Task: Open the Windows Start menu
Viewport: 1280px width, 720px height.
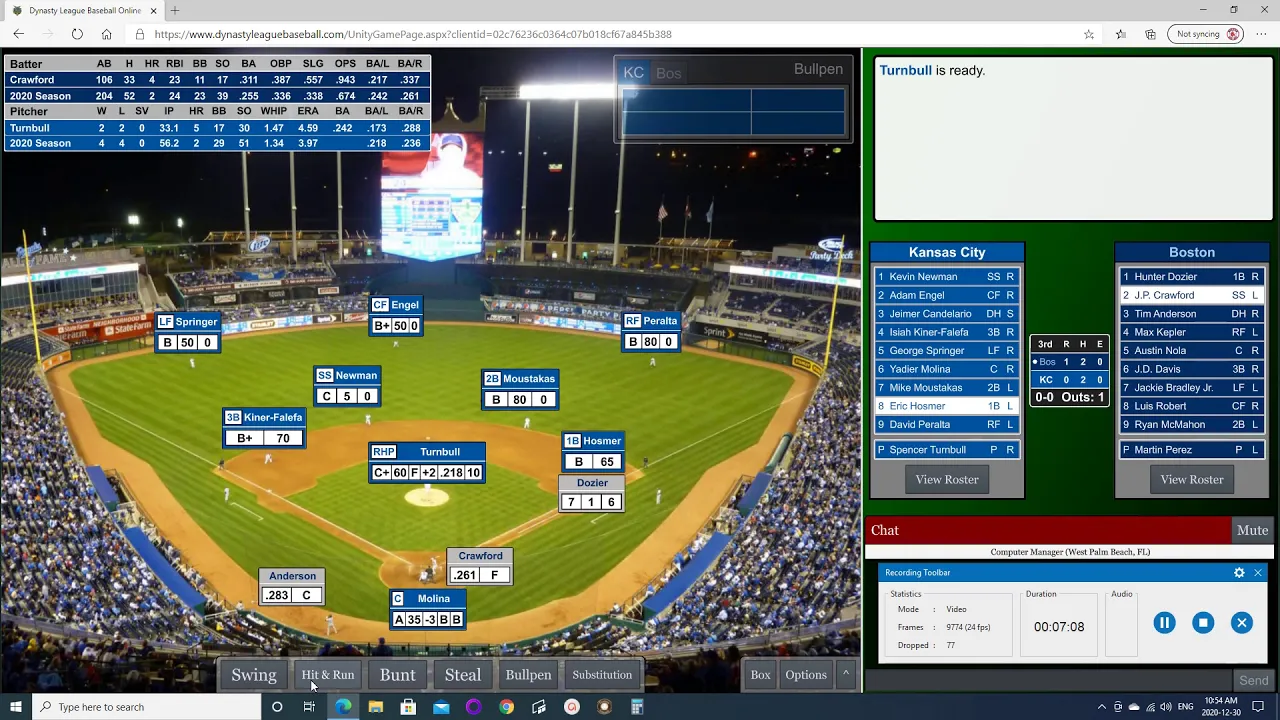Action: (16, 707)
